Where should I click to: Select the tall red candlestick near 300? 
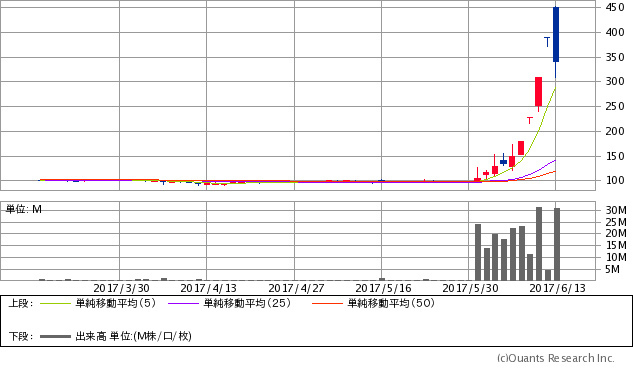538,92
